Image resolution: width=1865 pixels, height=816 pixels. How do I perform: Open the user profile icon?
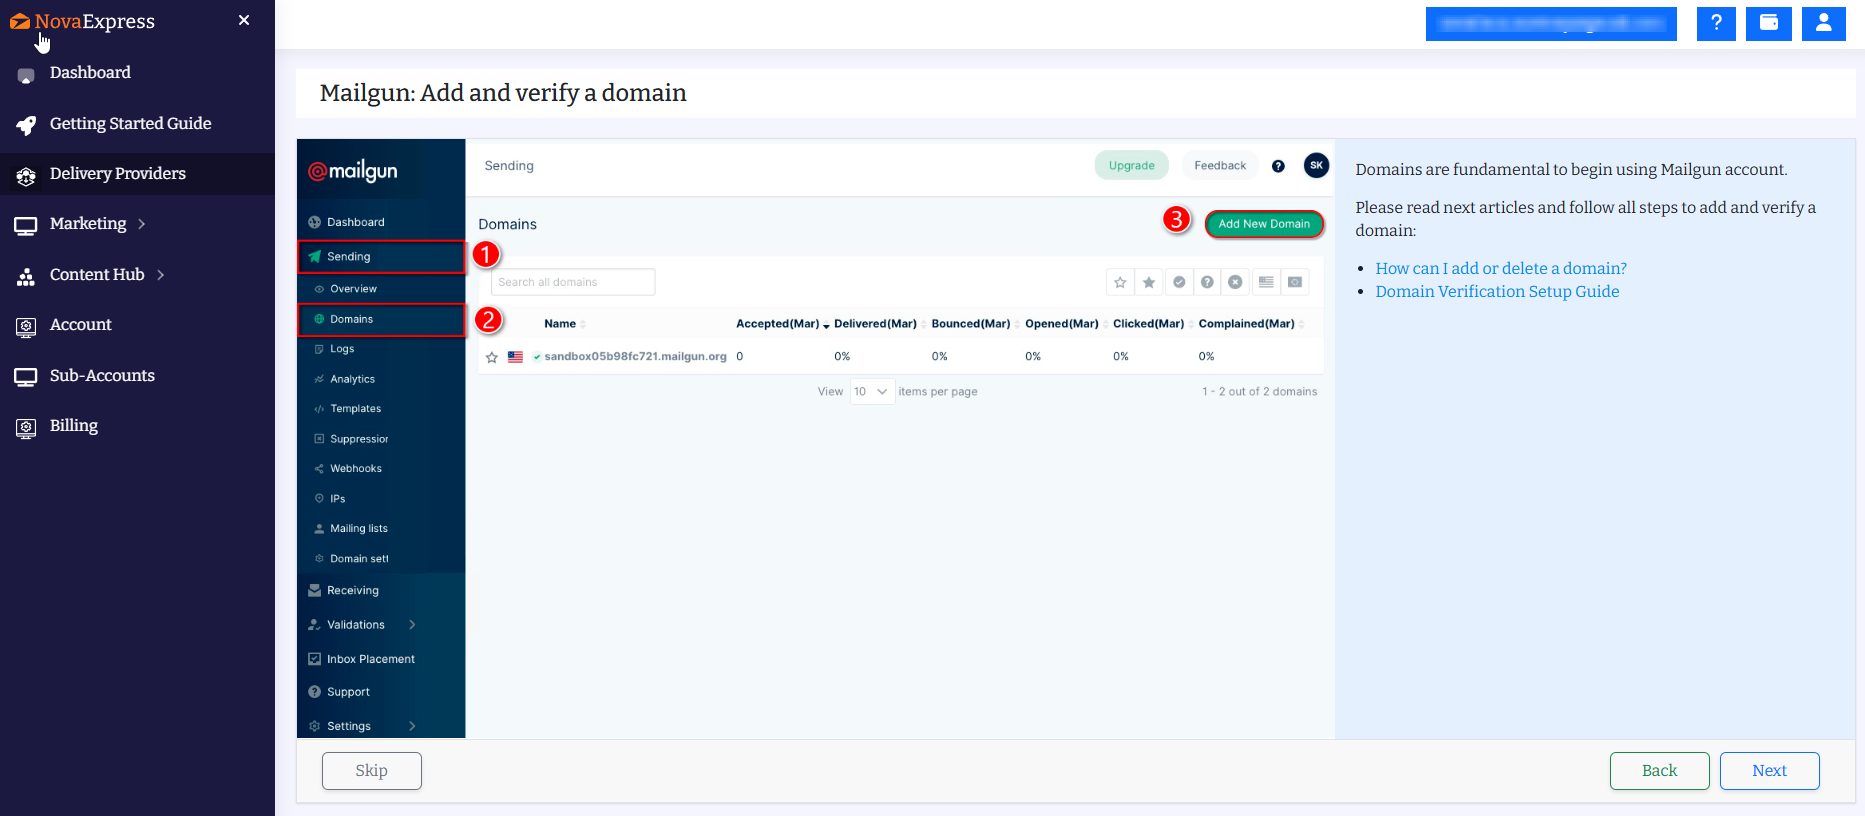[x=1823, y=23]
